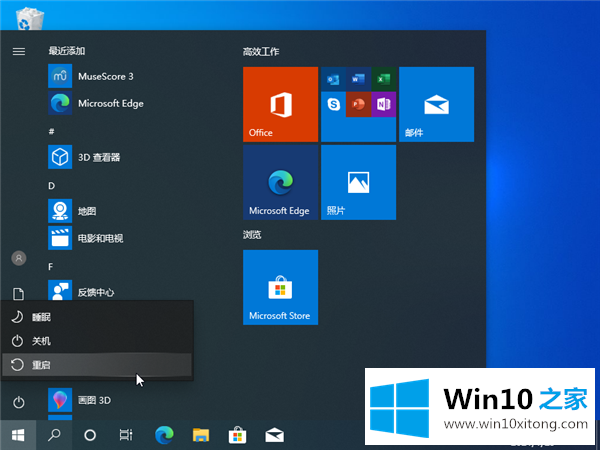Open Cortana circle on taskbar
The height and width of the screenshot is (450, 600).
coord(90,435)
